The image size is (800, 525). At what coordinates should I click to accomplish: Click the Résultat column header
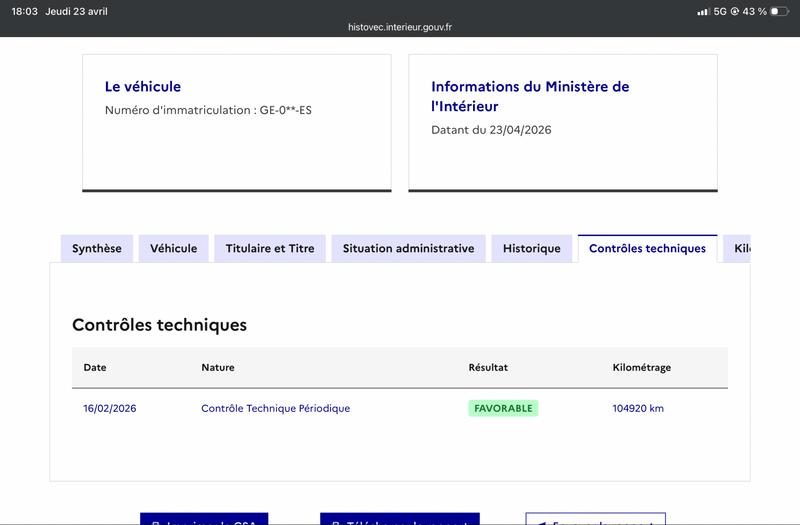click(488, 368)
